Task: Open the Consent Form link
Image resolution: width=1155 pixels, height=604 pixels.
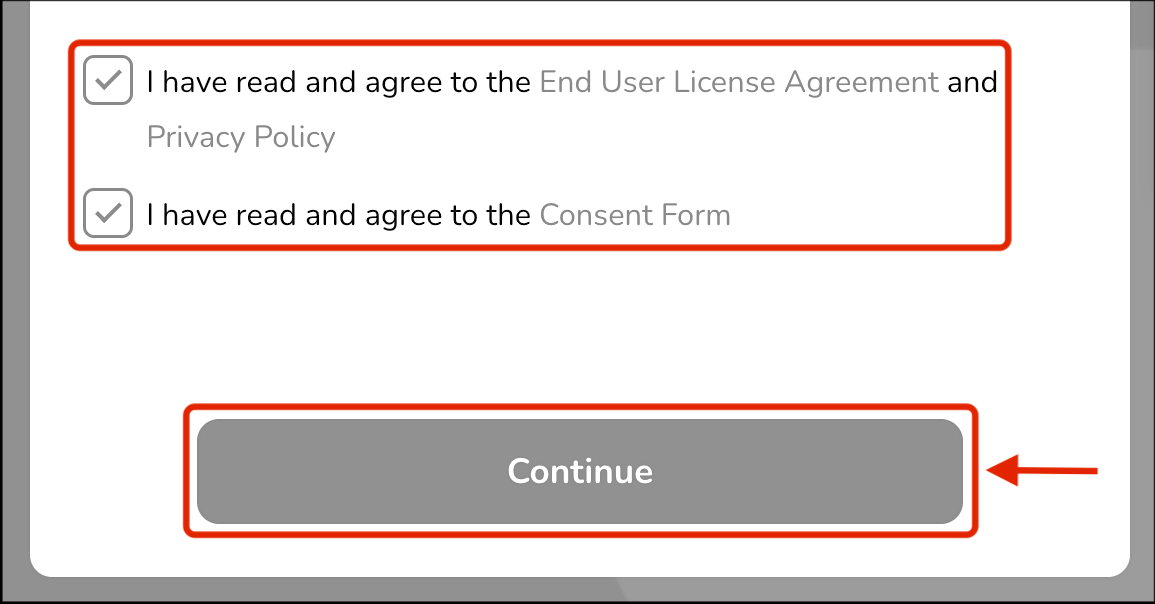Action: [x=635, y=215]
